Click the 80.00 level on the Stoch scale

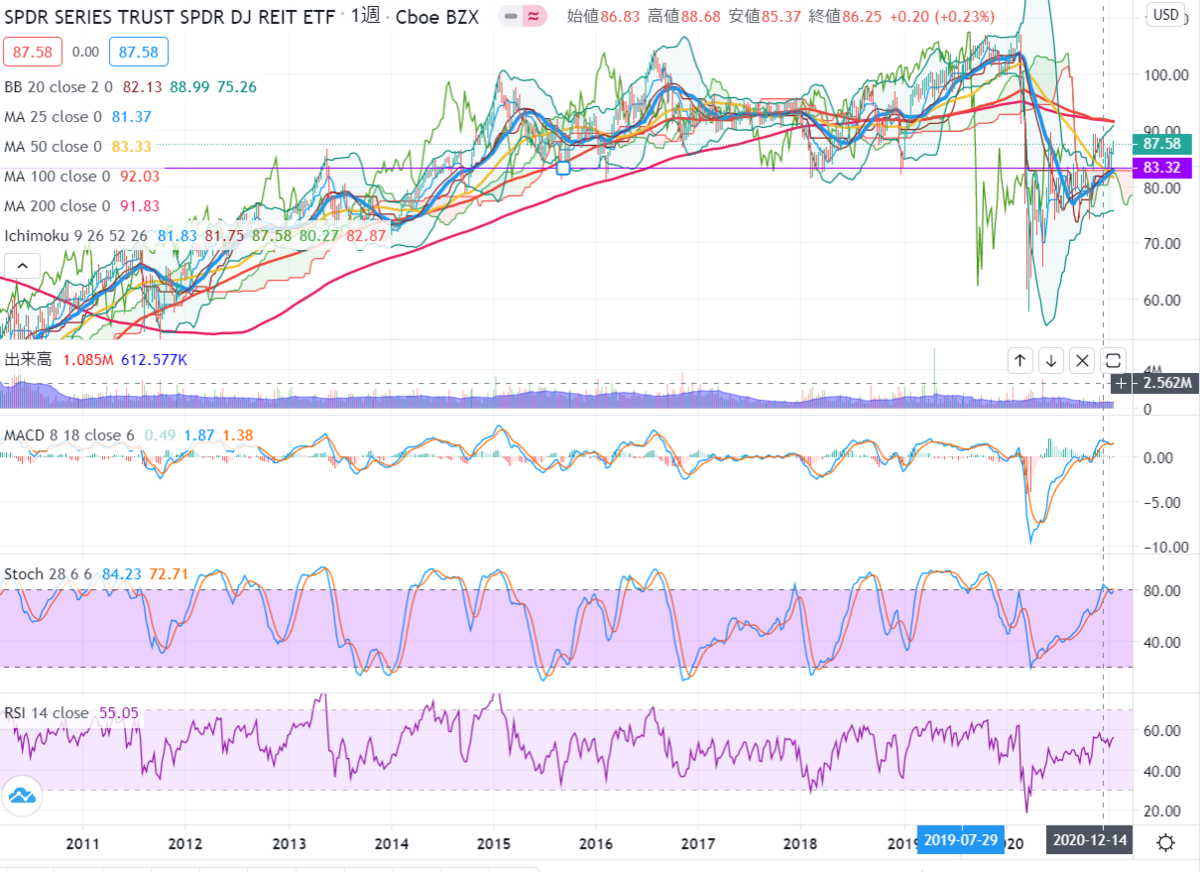point(1162,590)
